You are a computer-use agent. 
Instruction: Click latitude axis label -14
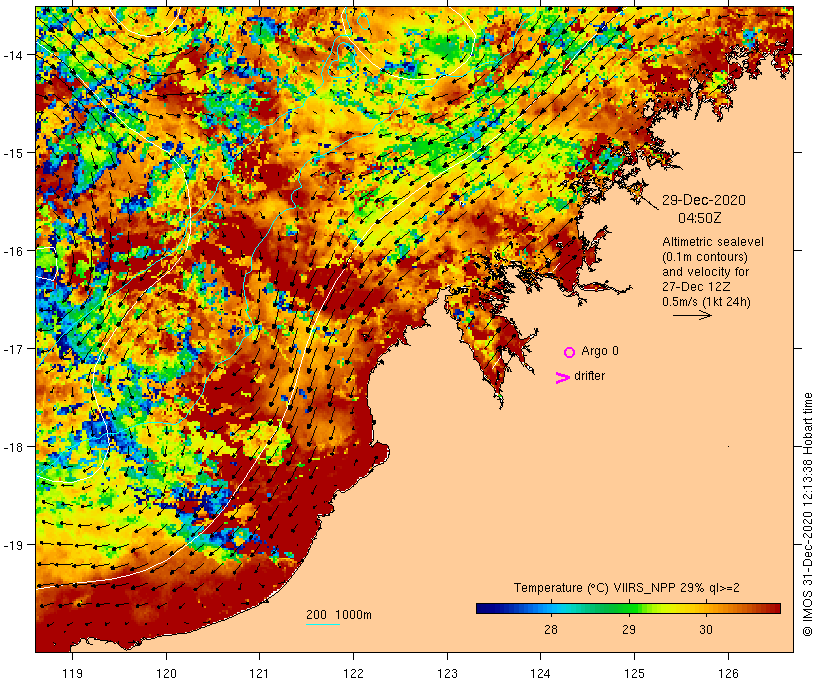pyautogui.click(x=12, y=54)
